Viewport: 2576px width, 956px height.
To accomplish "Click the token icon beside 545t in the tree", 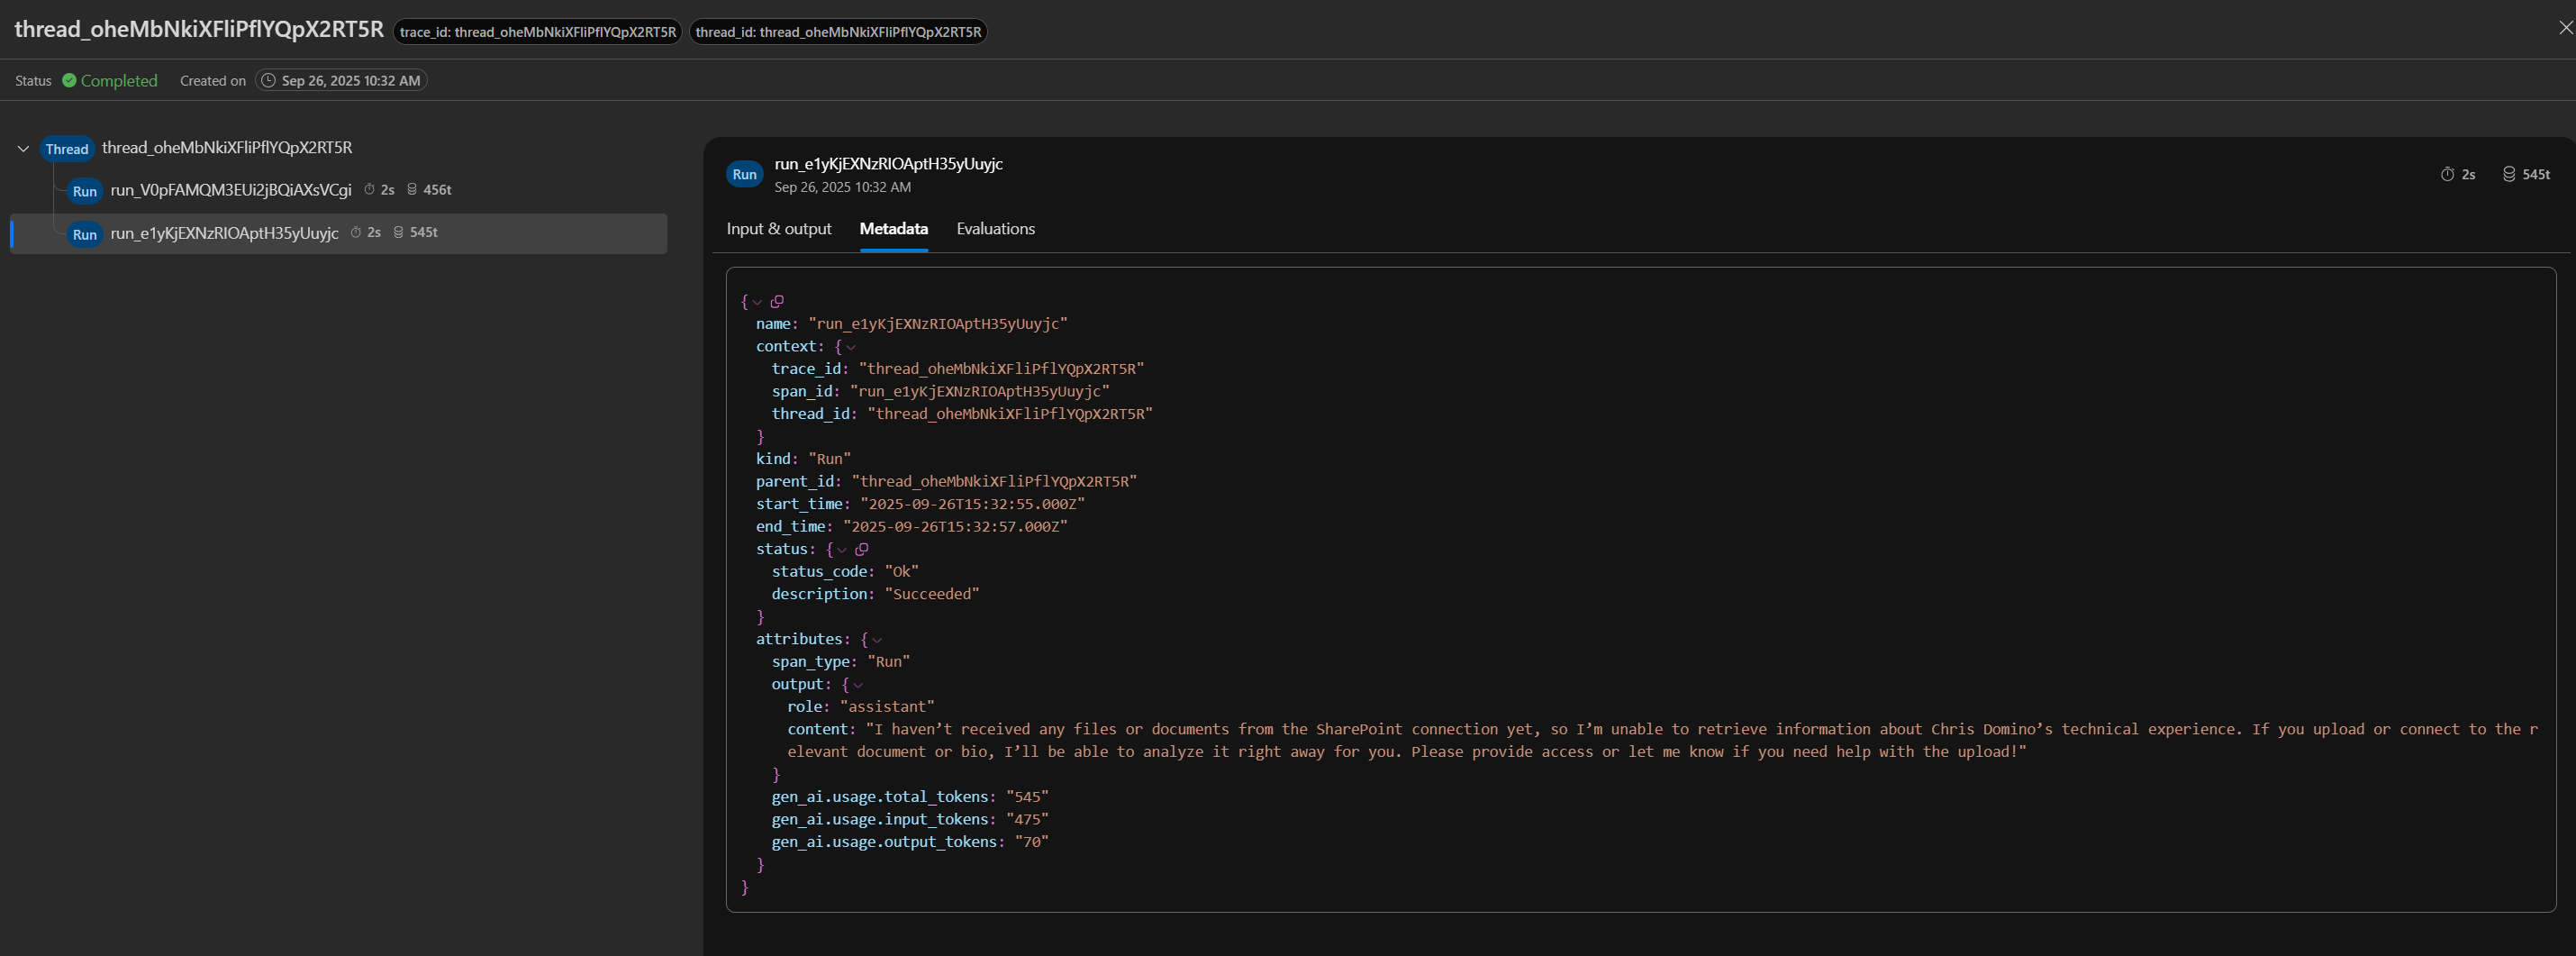I will [398, 232].
